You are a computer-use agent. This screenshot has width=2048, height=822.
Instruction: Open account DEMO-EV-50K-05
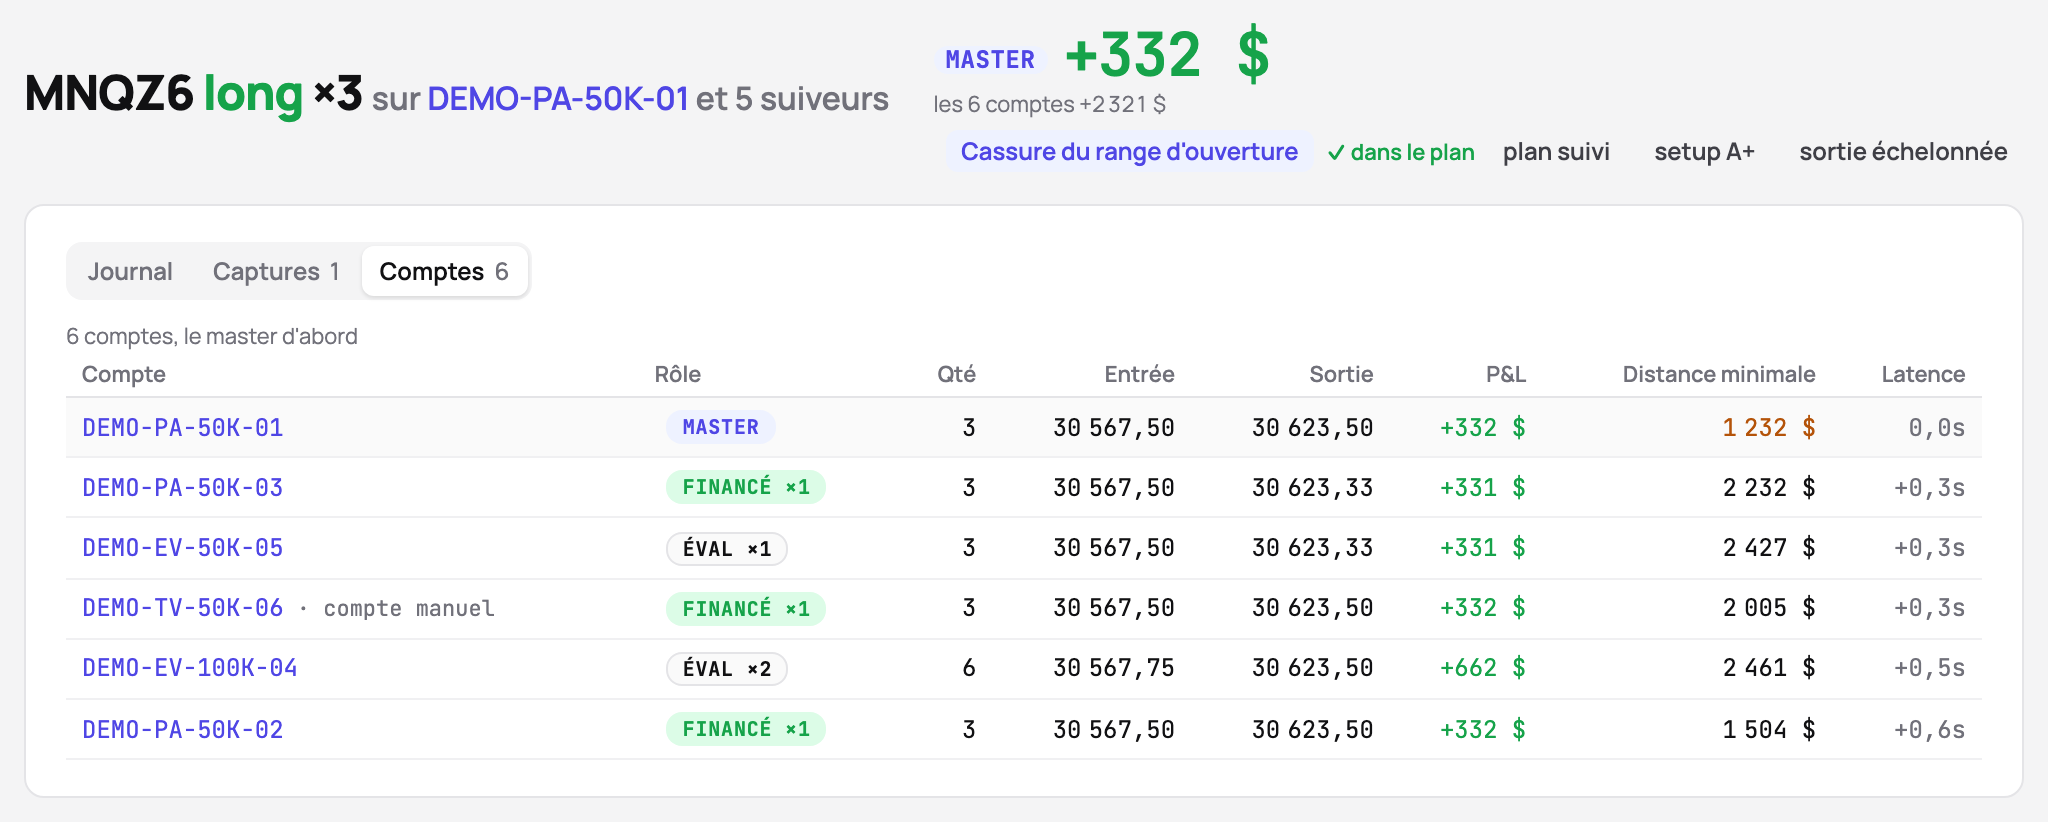coord(183,548)
